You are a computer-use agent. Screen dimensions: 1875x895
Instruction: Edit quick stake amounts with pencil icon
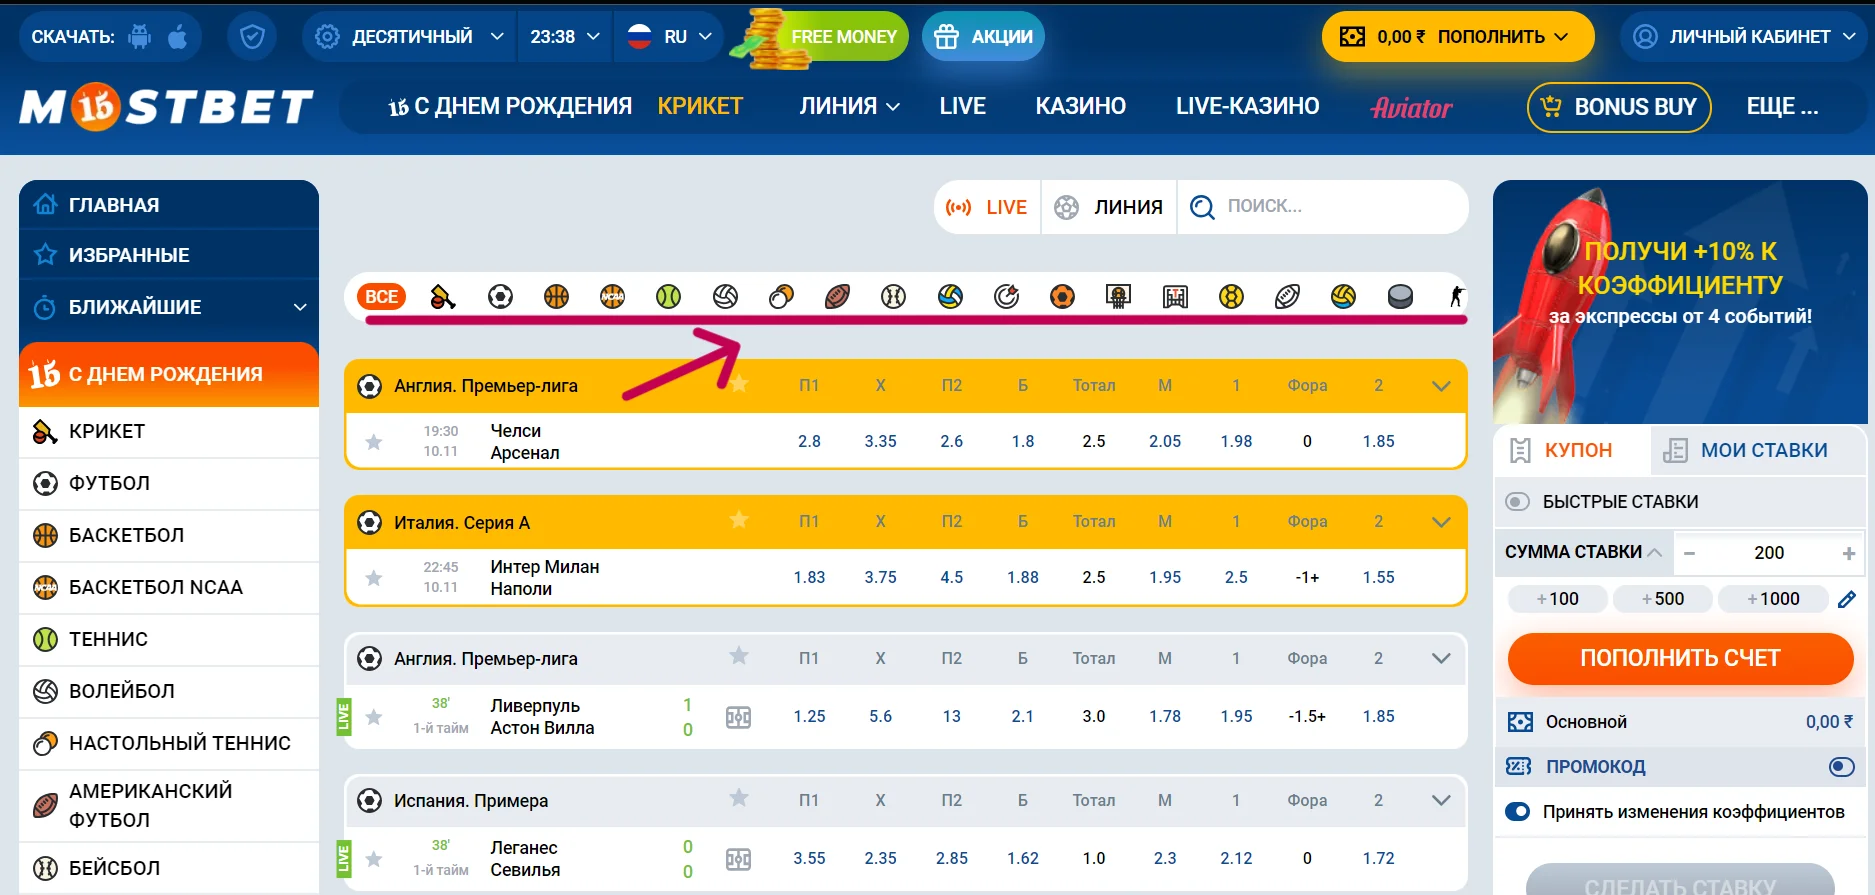click(1847, 599)
